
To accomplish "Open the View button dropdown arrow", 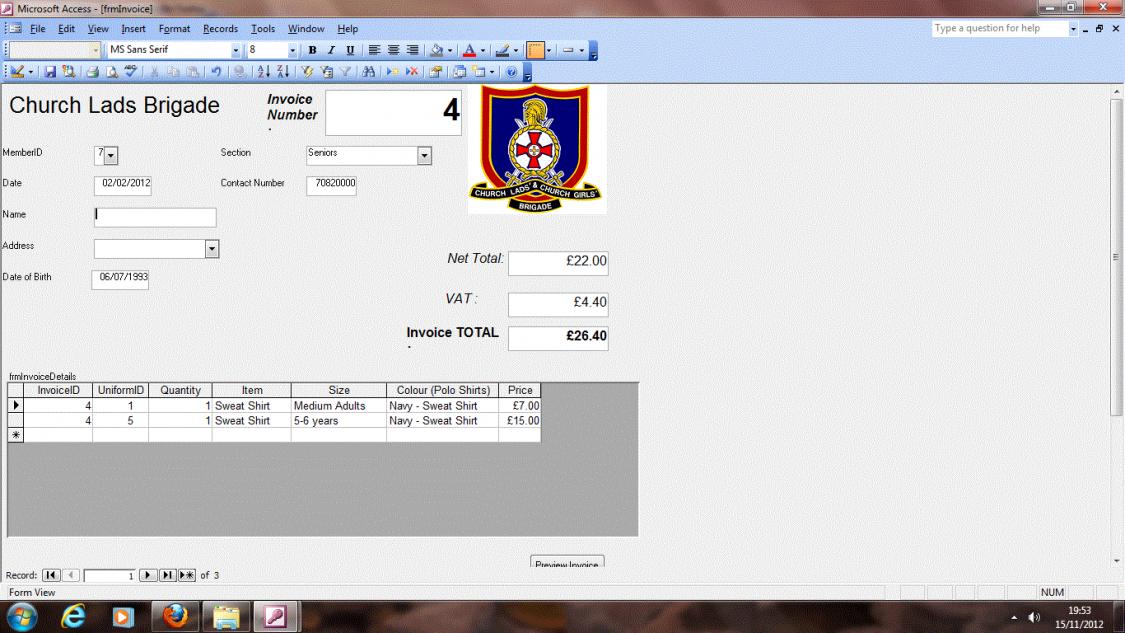I will pos(31,72).
